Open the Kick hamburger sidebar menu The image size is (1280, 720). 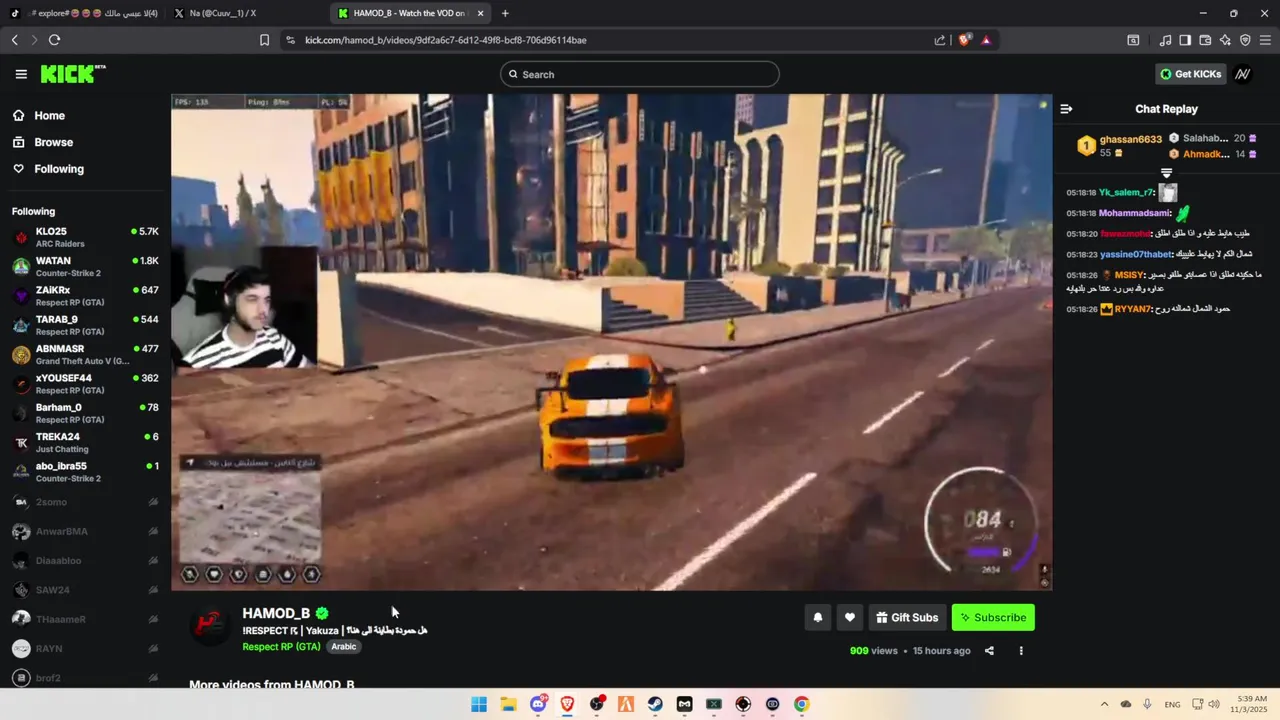tap(21, 74)
